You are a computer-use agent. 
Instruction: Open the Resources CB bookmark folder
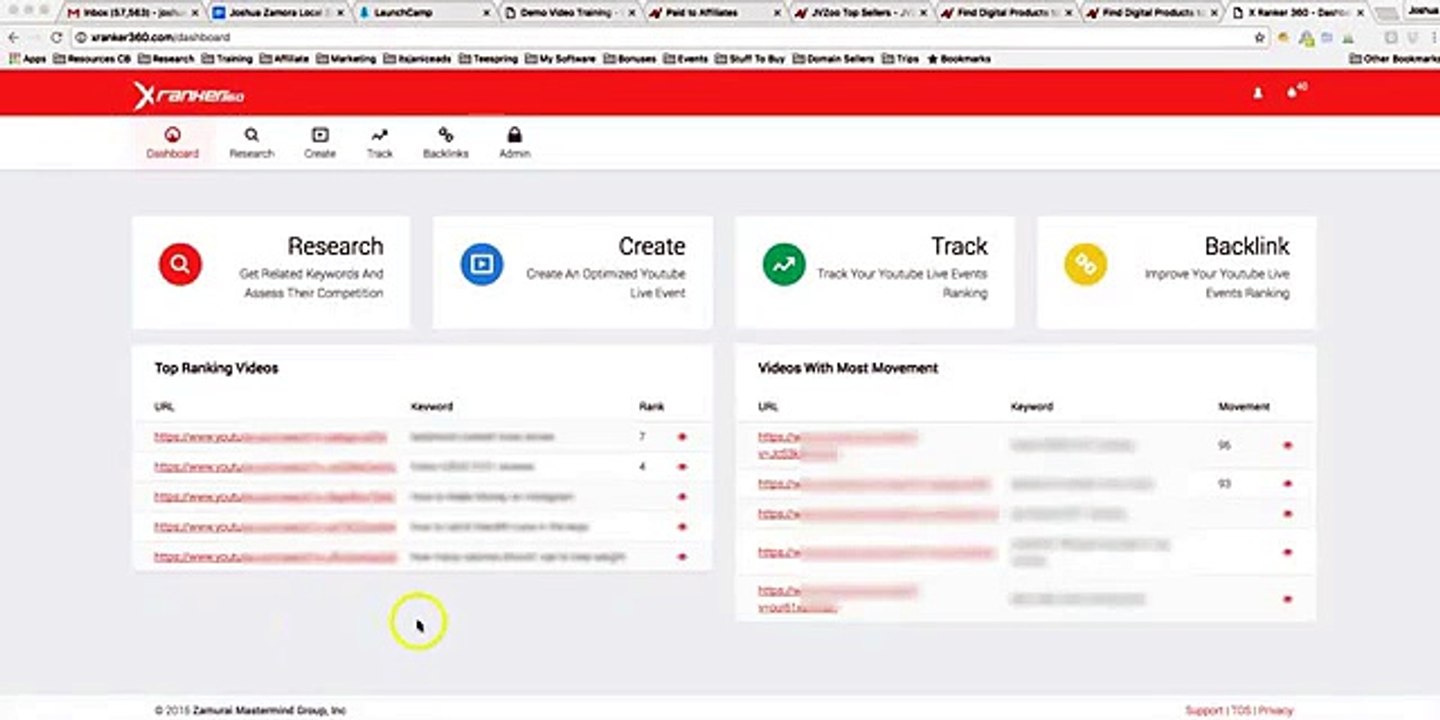(92, 59)
